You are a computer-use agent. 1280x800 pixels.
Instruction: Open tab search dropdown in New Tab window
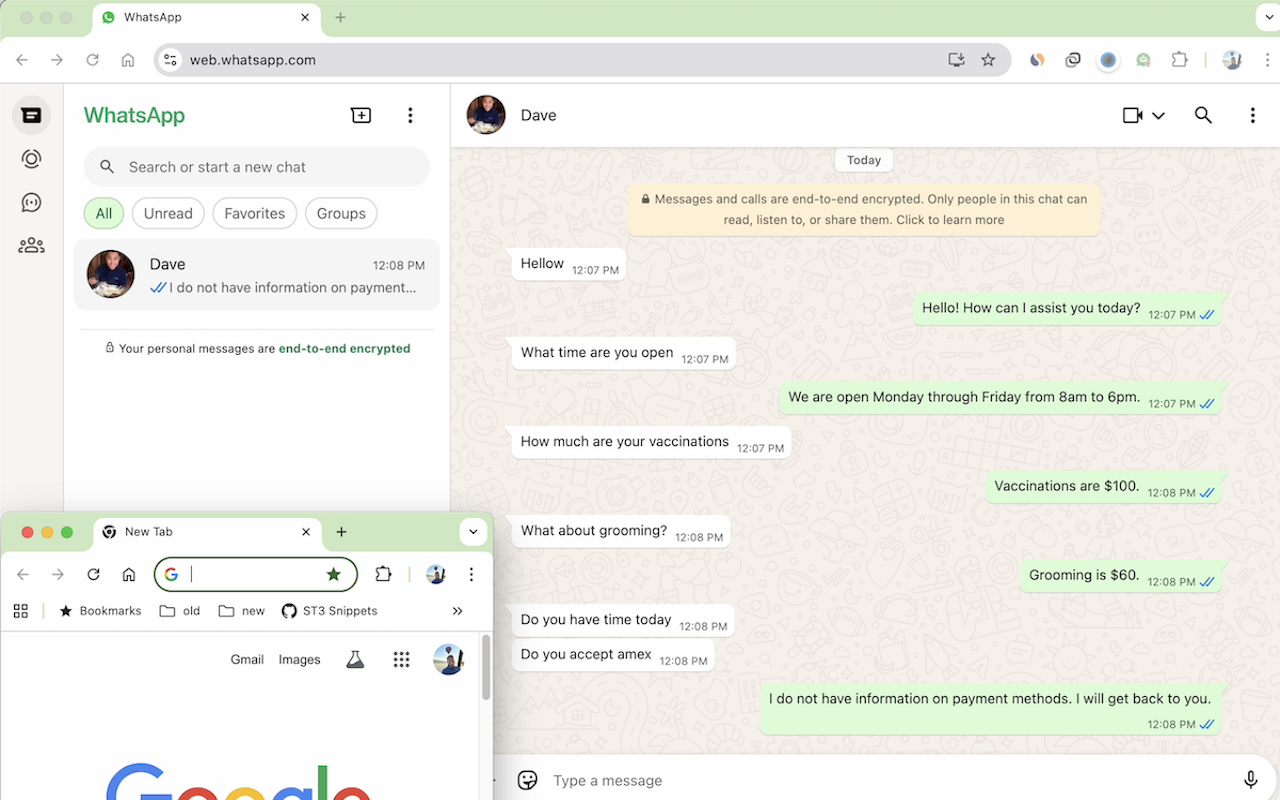point(474,532)
